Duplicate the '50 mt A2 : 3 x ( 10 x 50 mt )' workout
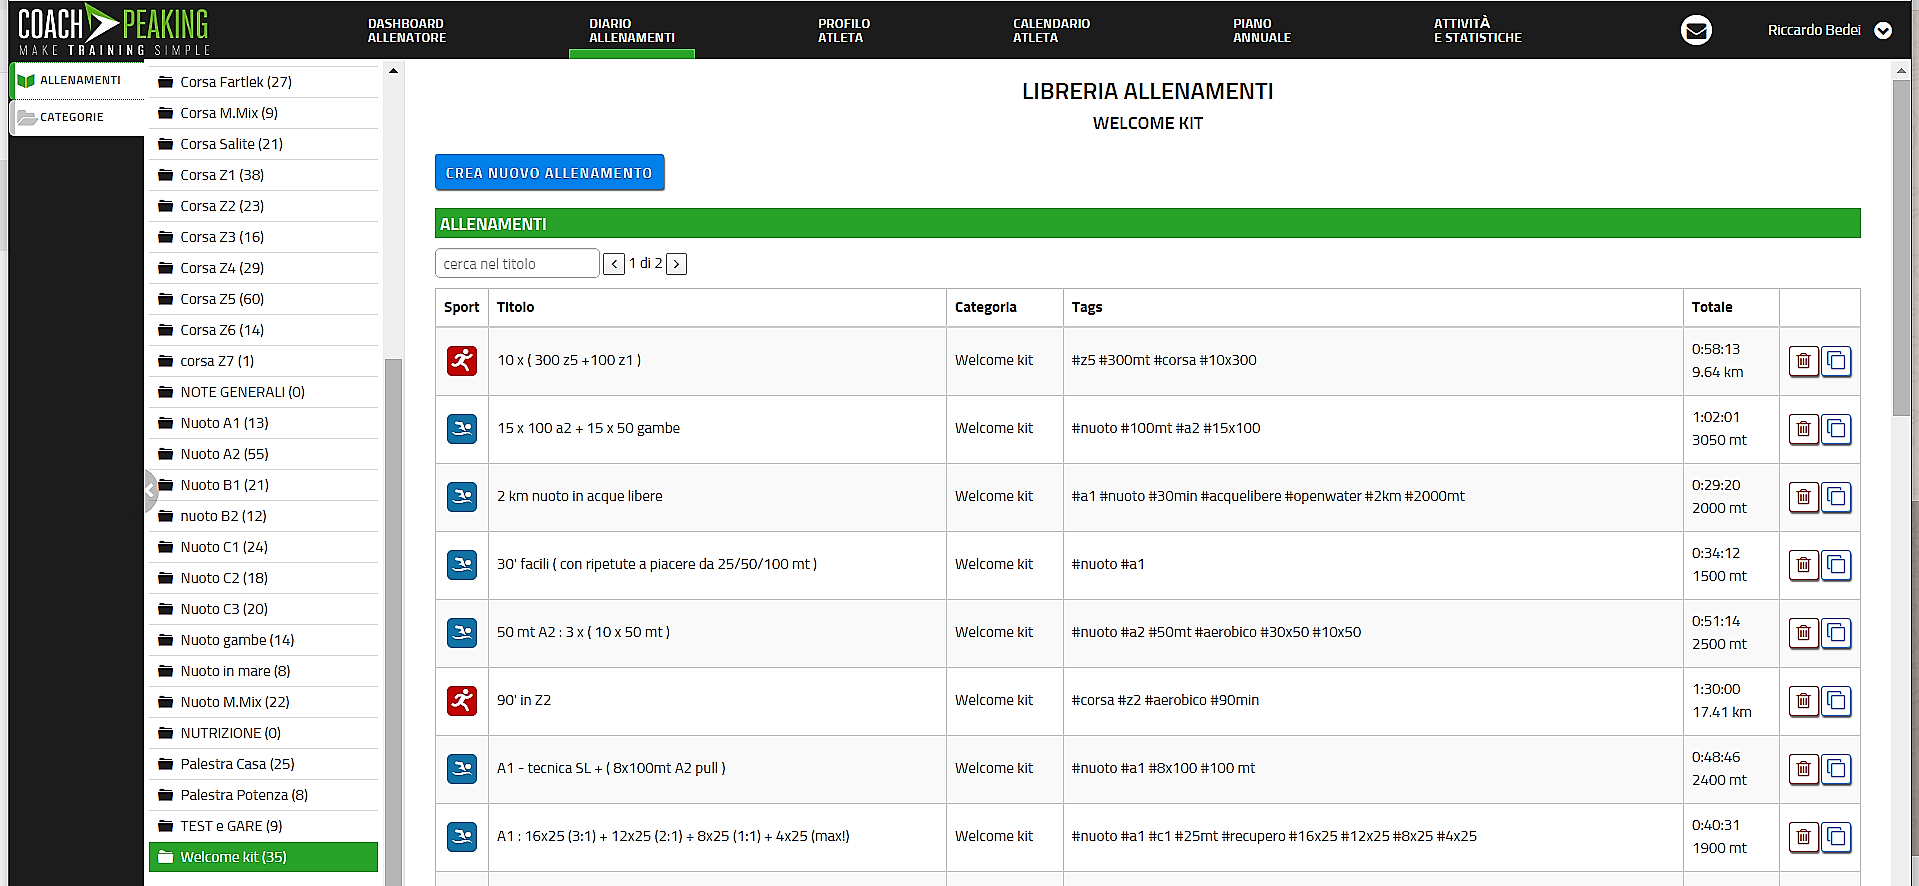This screenshot has width=1919, height=886. (1836, 633)
